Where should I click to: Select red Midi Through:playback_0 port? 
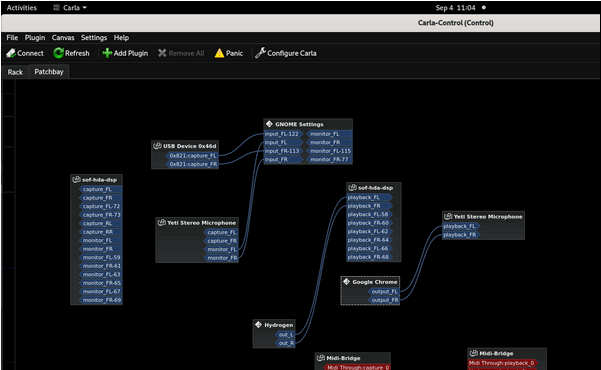coord(503,363)
